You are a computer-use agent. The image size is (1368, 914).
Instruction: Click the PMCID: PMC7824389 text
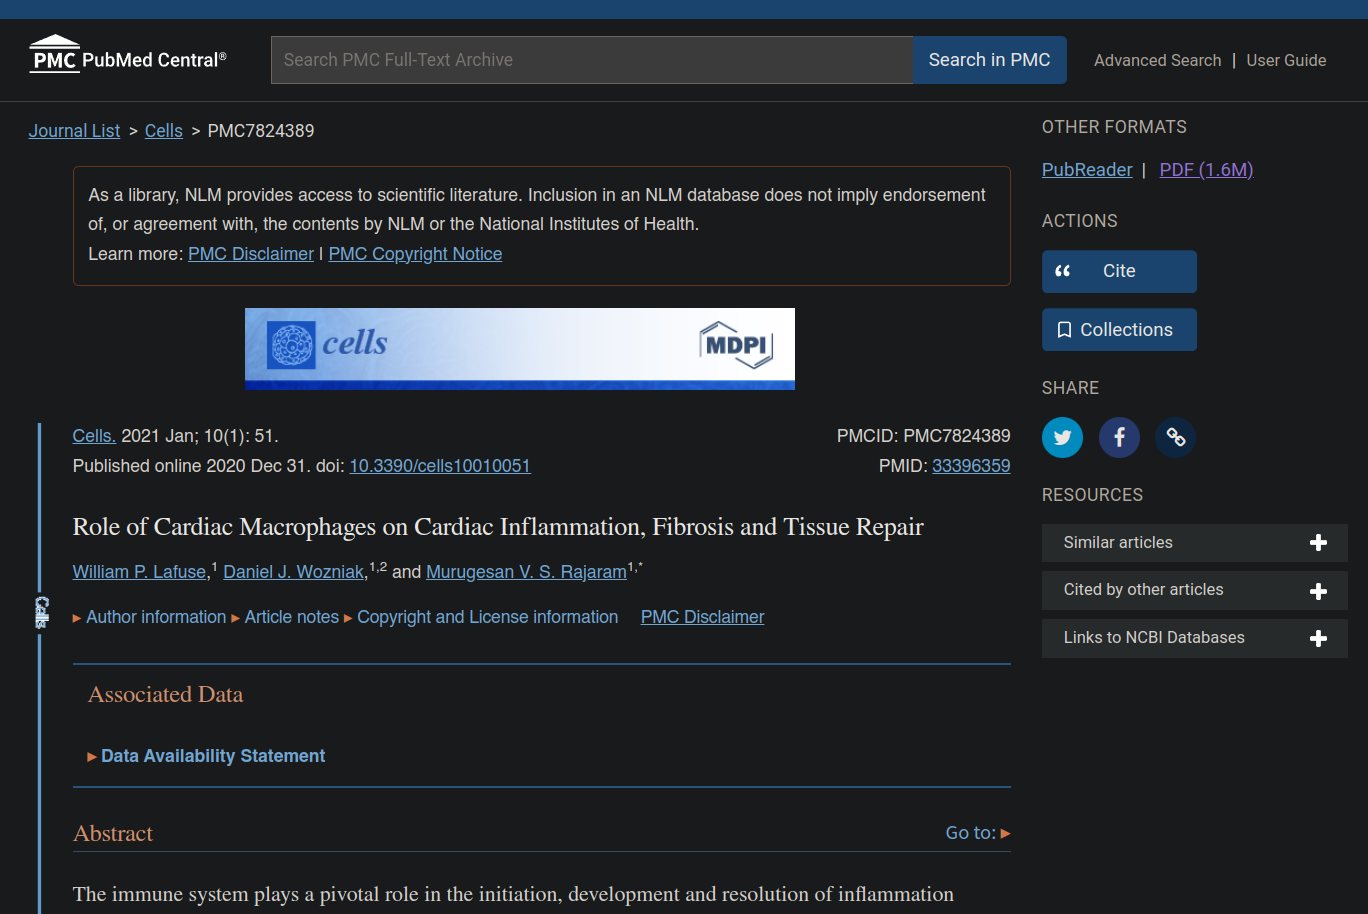[923, 436]
